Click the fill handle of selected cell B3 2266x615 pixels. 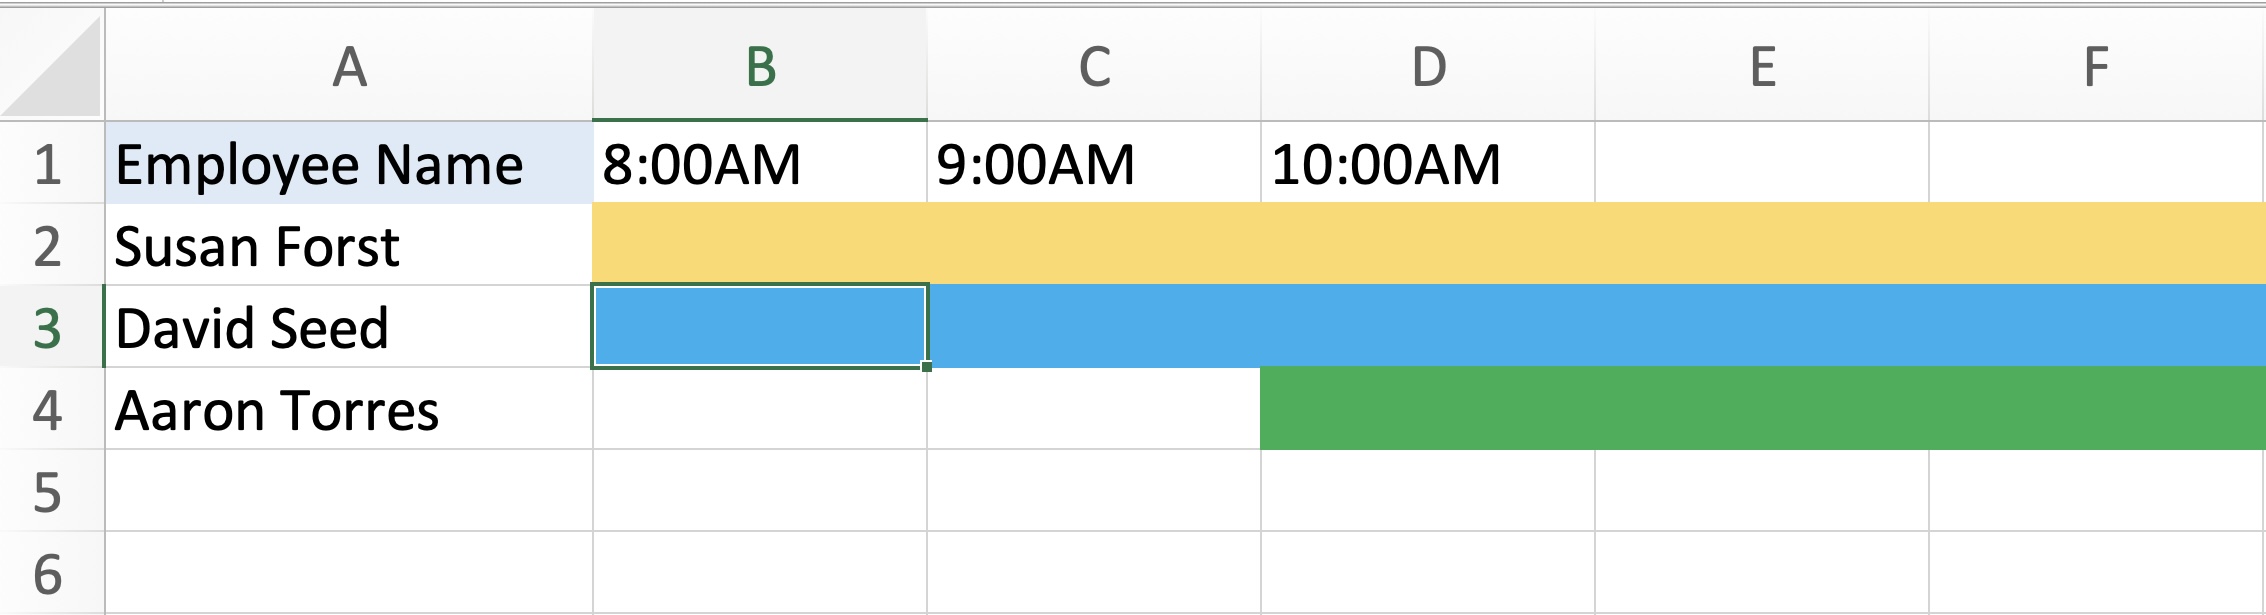(927, 367)
